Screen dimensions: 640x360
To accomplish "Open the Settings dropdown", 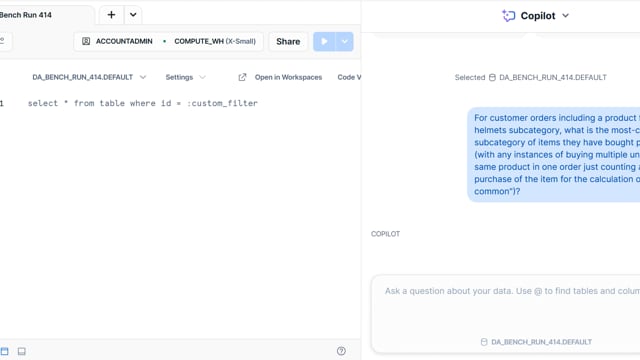I will [185, 77].
